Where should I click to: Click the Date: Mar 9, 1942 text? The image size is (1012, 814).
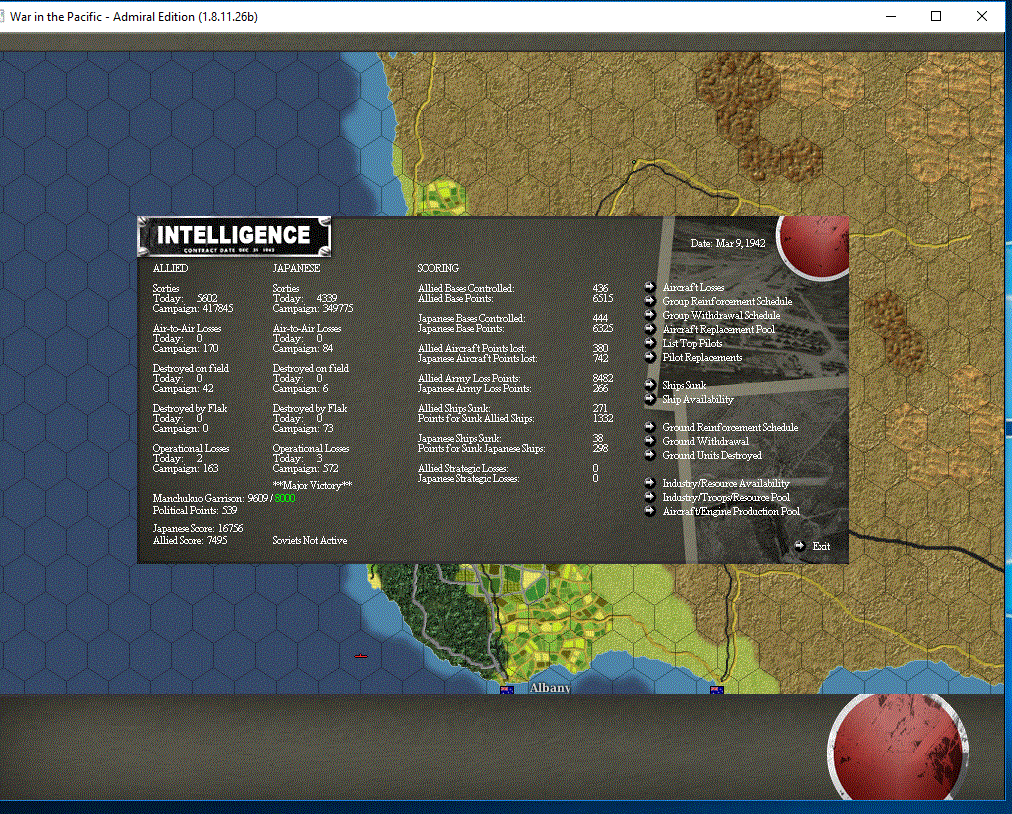tap(728, 243)
